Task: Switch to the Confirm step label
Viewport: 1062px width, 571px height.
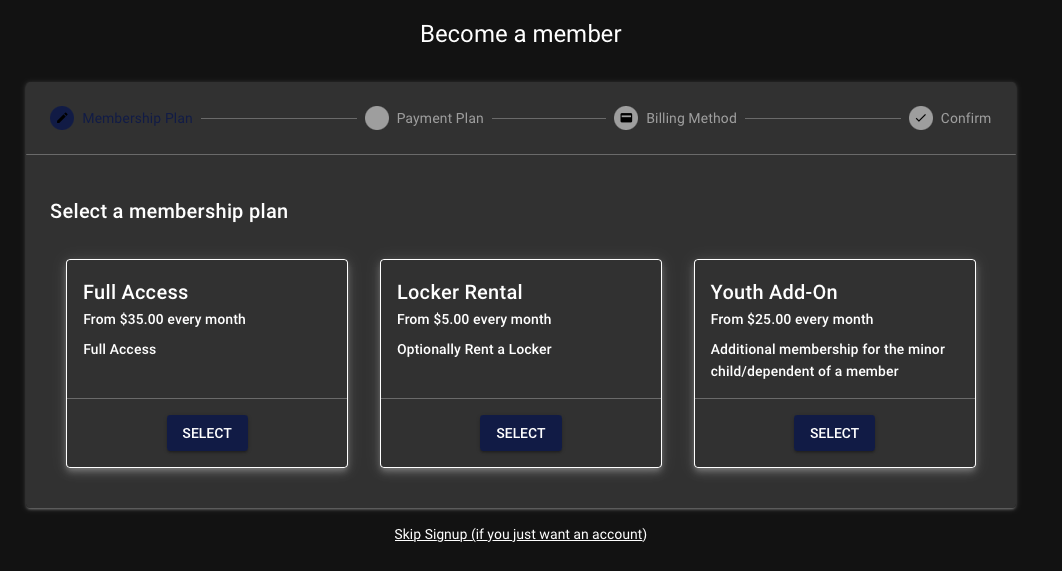Action: click(965, 118)
